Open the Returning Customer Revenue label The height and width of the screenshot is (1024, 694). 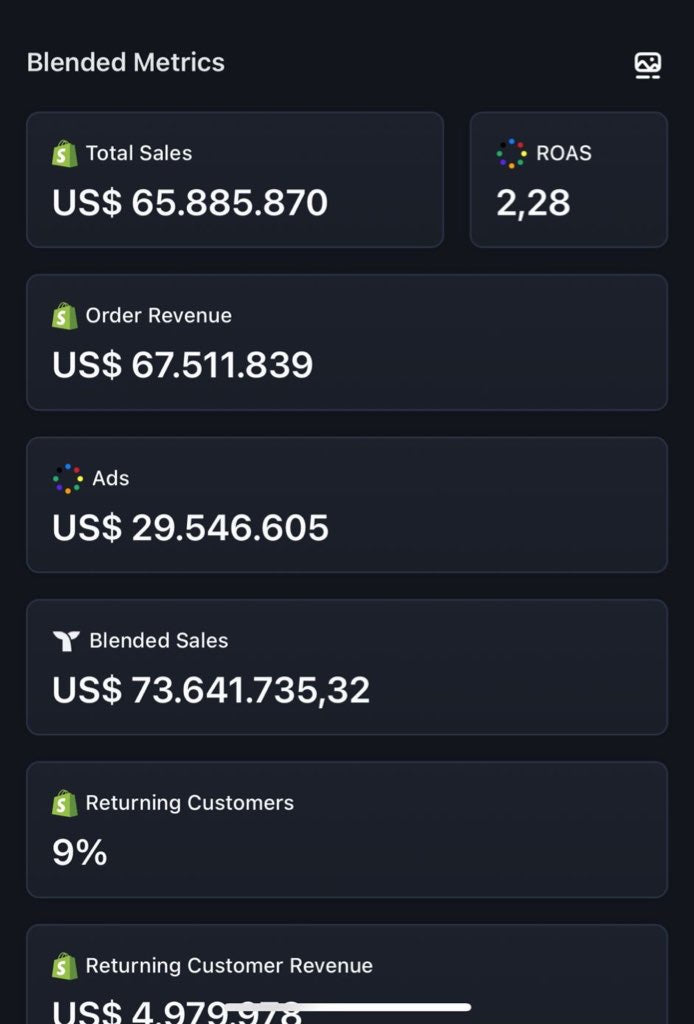point(229,966)
